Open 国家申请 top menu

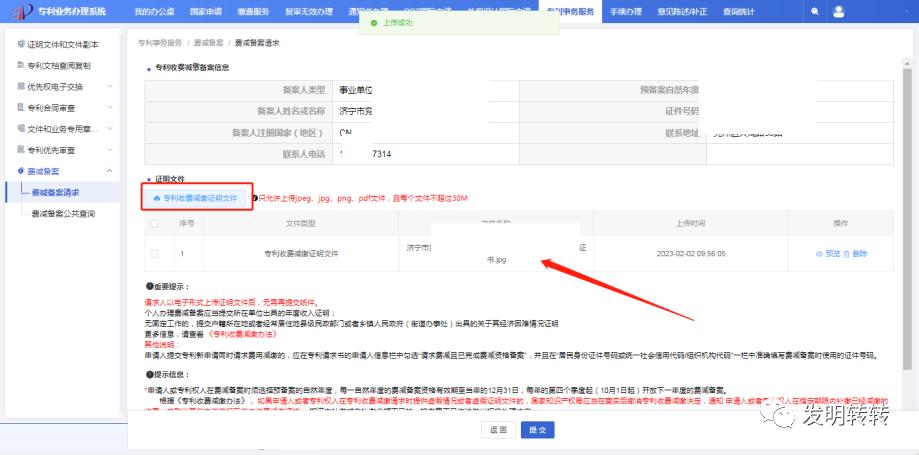(x=206, y=12)
